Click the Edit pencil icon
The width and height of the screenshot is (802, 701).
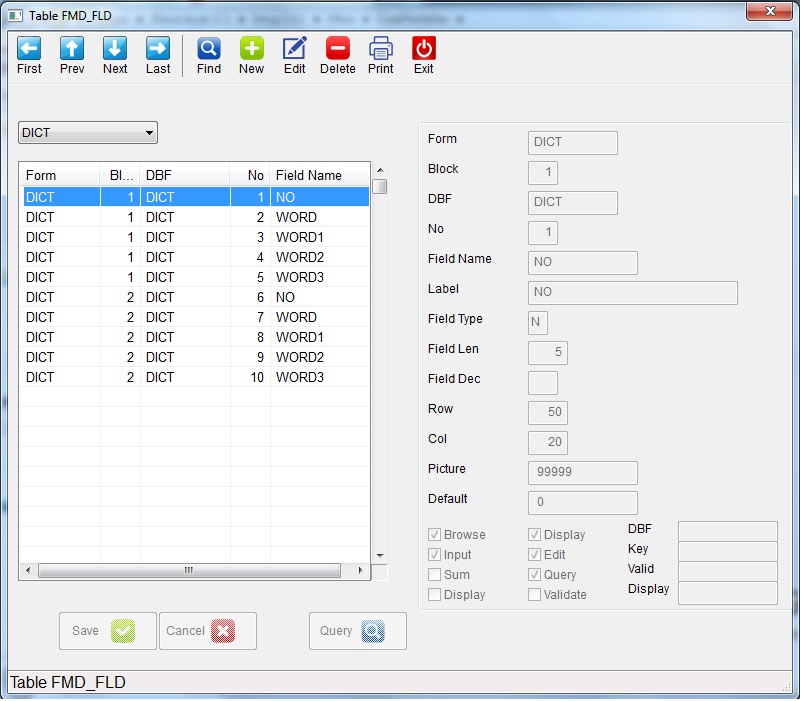[294, 48]
